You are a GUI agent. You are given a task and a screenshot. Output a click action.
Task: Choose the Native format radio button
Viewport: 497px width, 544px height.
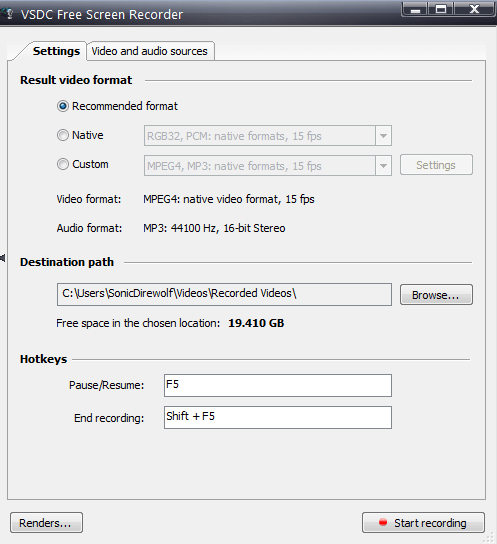point(63,135)
